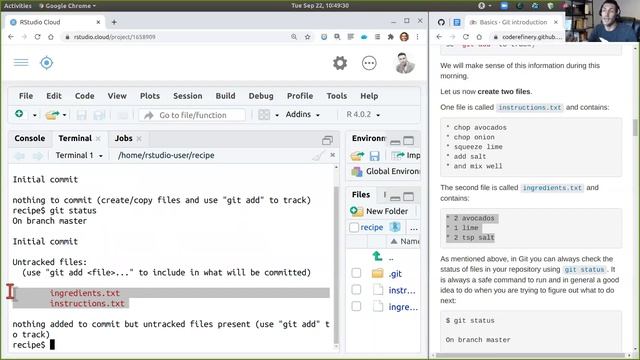Click the user profile avatar in RStudio Cloud
This screenshot has width=640, height=360.
[405, 63]
